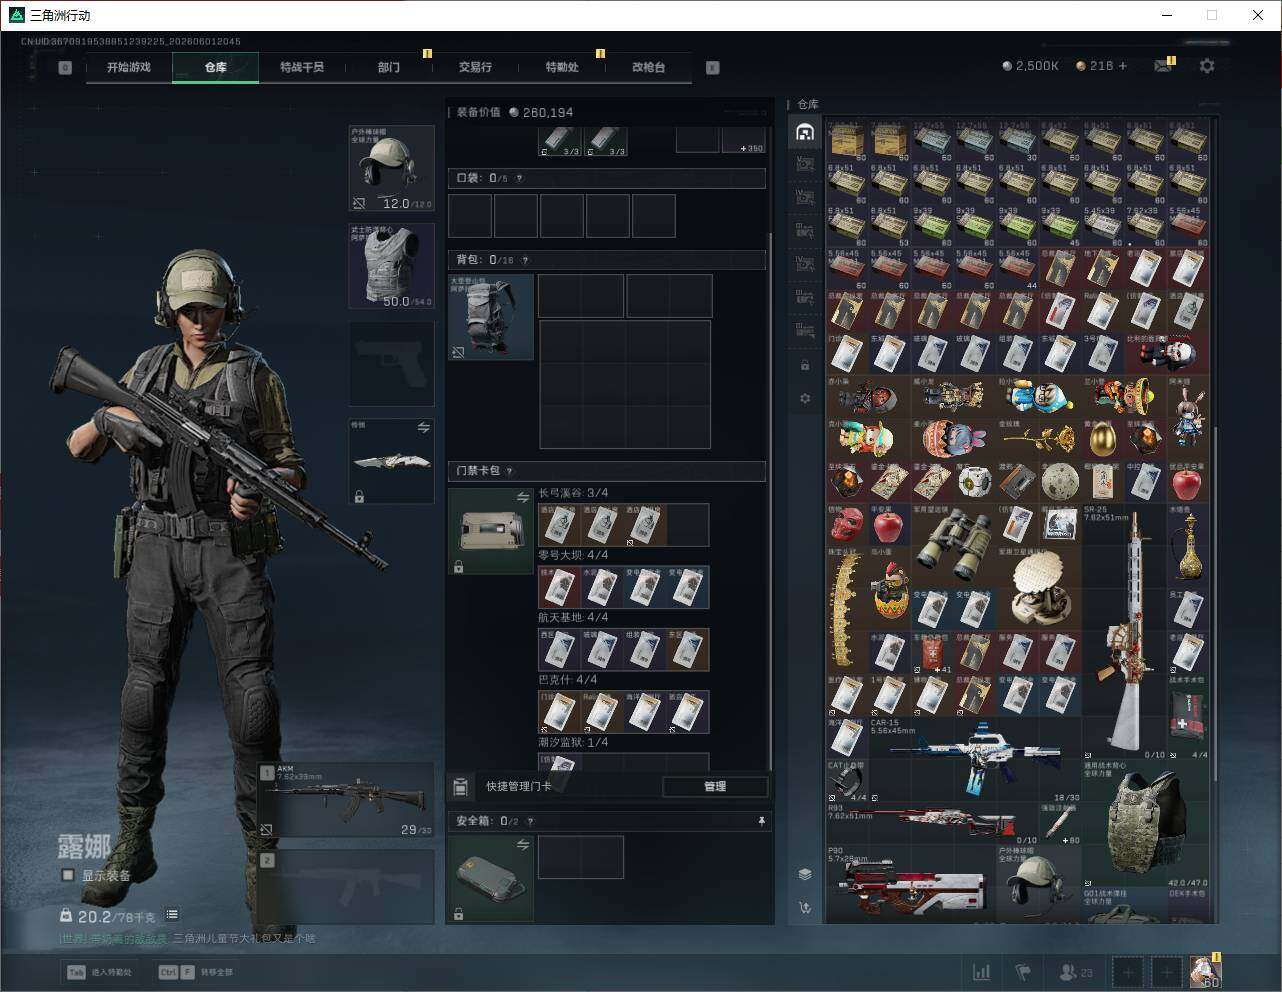This screenshot has height=992, width=1282.
Task: Click the first empty squad invite plus slot
Action: tap(1128, 971)
